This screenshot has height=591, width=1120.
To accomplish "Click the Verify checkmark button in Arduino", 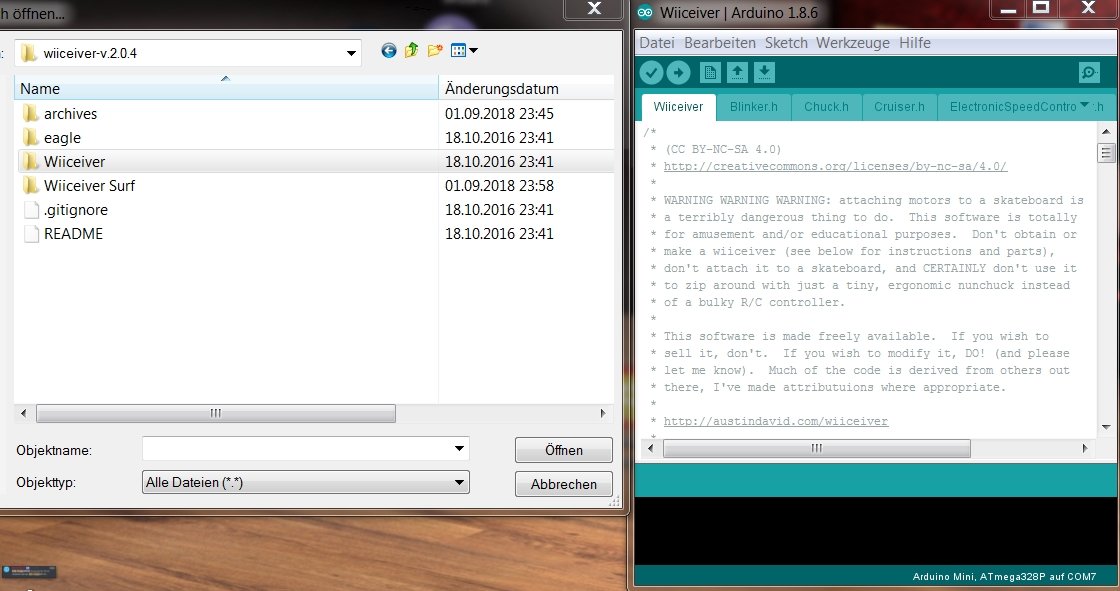I will 651,72.
